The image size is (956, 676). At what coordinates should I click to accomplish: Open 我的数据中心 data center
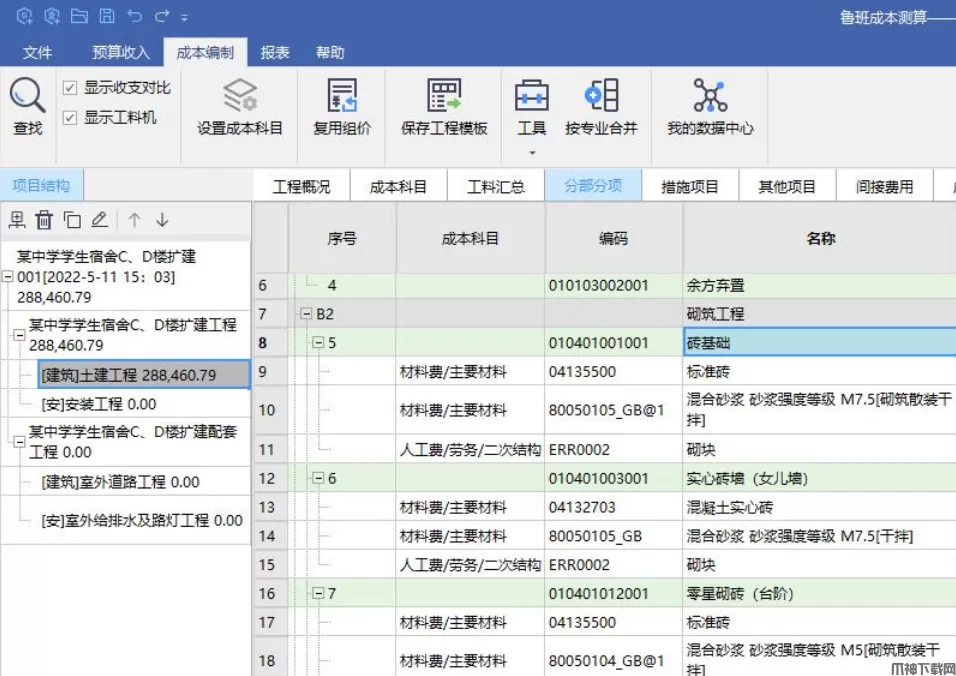710,97
